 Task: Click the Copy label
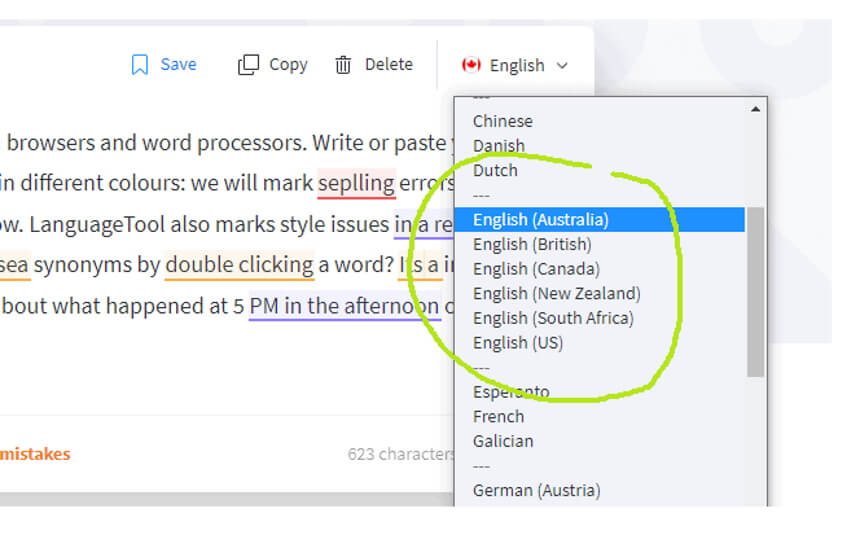[x=288, y=65]
